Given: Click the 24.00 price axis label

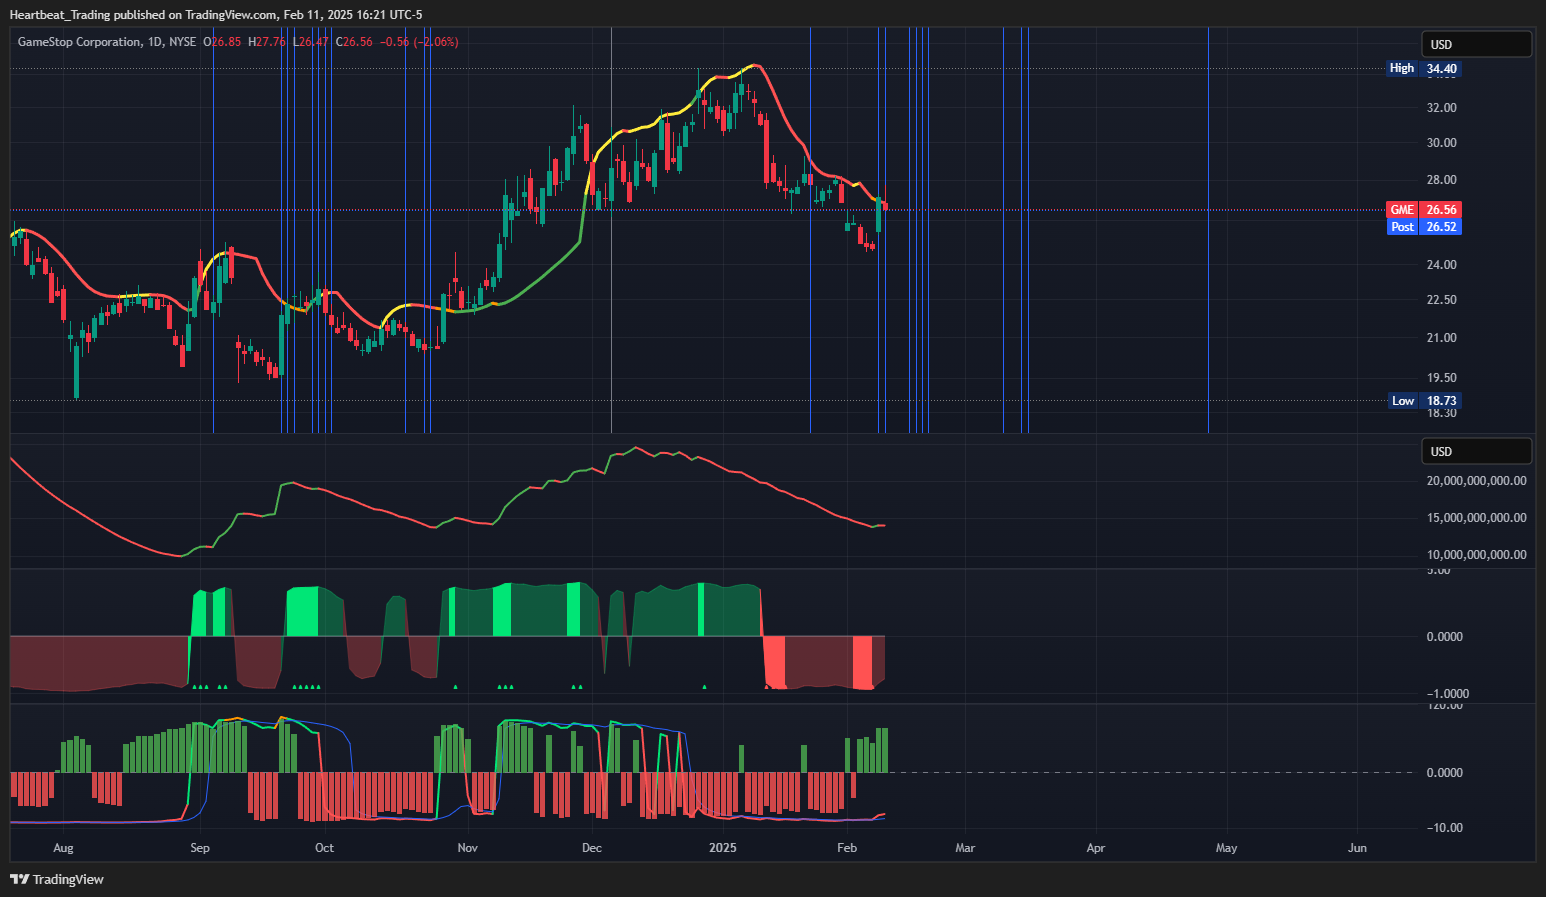Looking at the screenshot, I should 1441,264.
